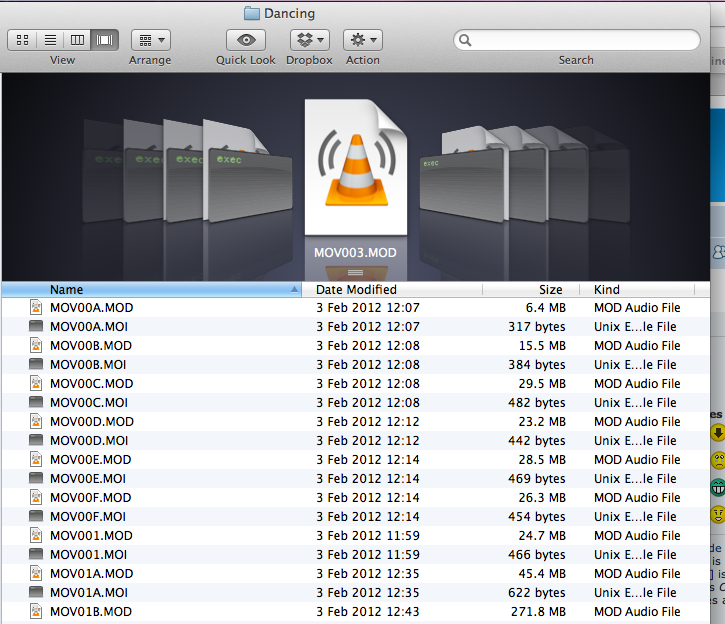Image resolution: width=725 pixels, height=624 pixels.
Task: Click the MOV00A.MOI exec icon
Action: [x=36, y=326]
